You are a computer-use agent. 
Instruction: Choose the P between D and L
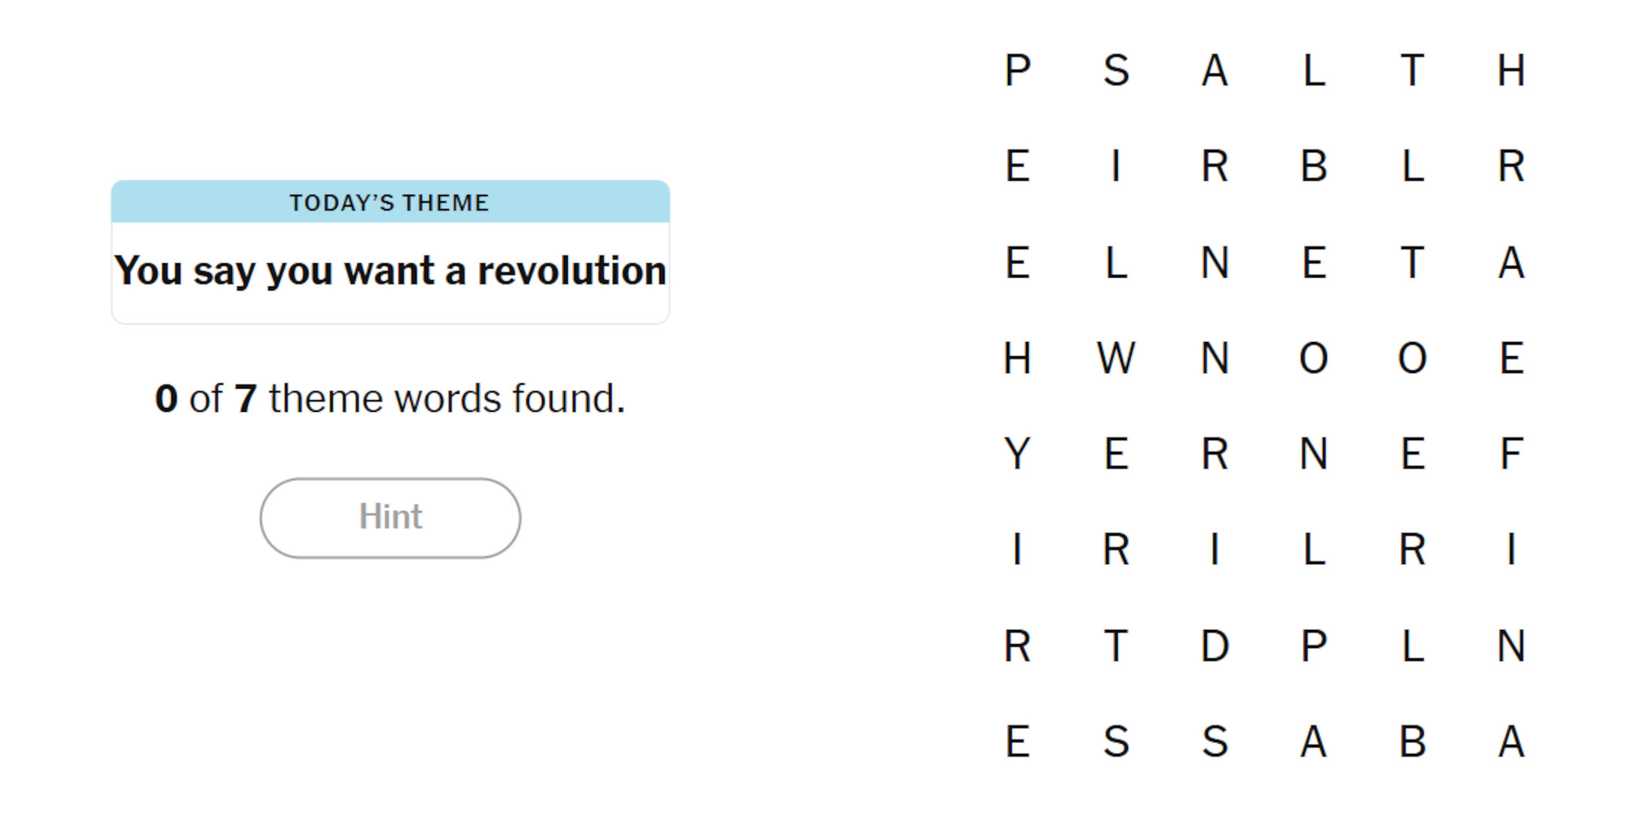point(1313,646)
